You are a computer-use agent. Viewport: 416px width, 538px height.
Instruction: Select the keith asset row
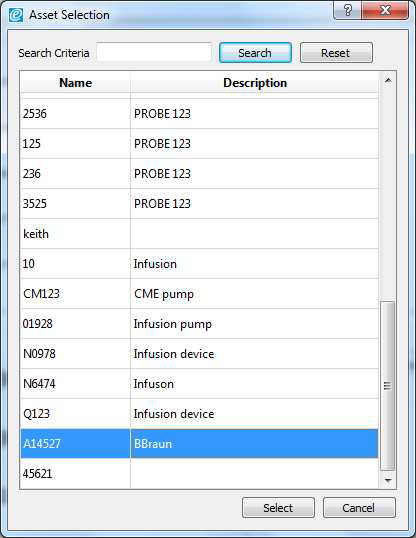point(199,234)
